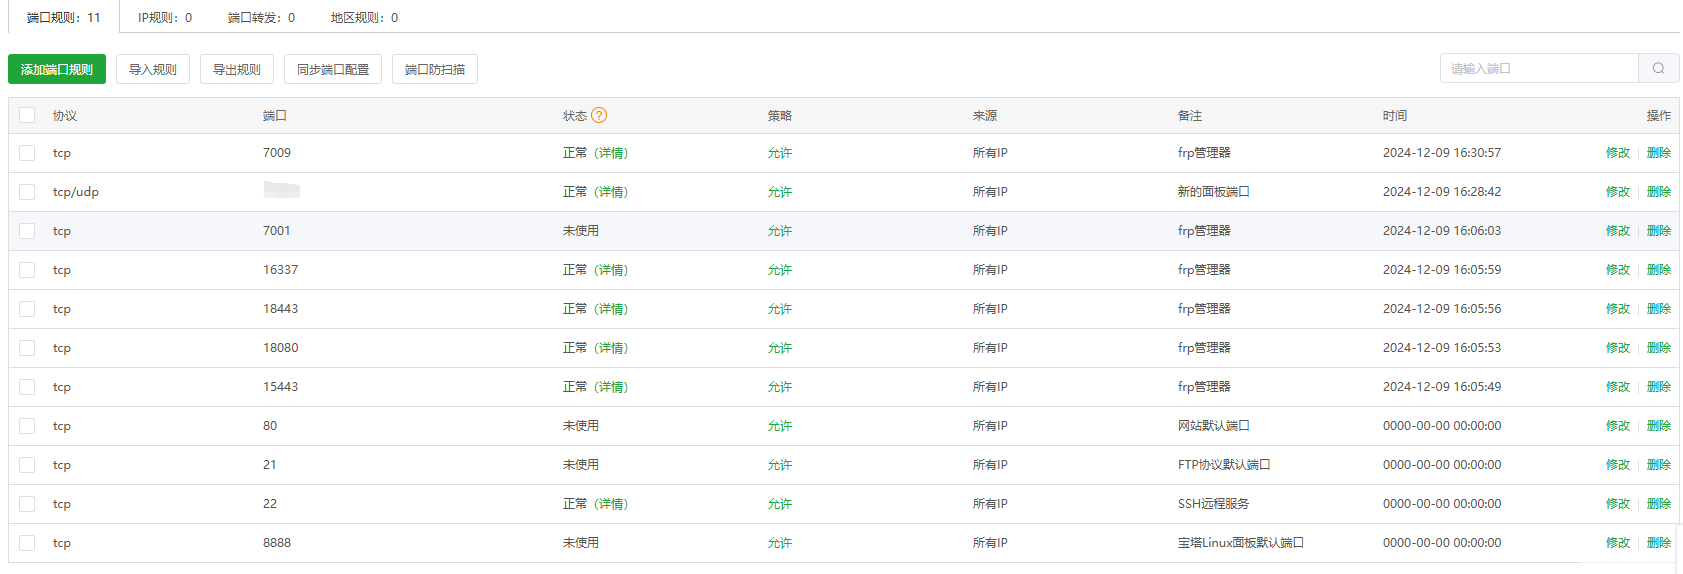Click the 导入规则 button
1683x574 pixels.
click(x=153, y=69)
